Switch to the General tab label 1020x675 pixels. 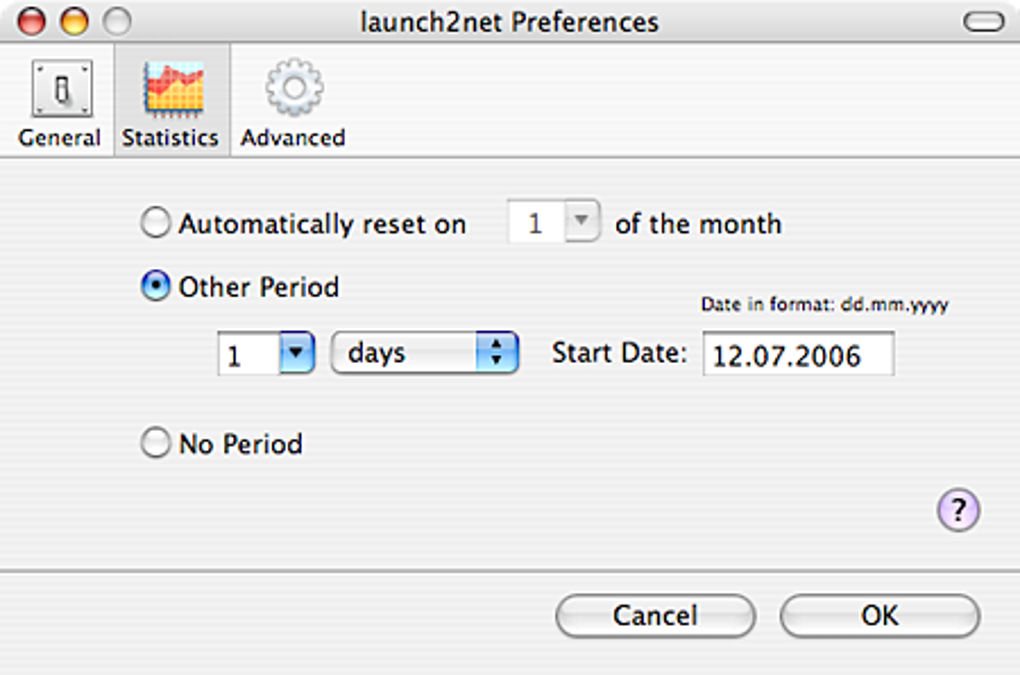coord(60,138)
